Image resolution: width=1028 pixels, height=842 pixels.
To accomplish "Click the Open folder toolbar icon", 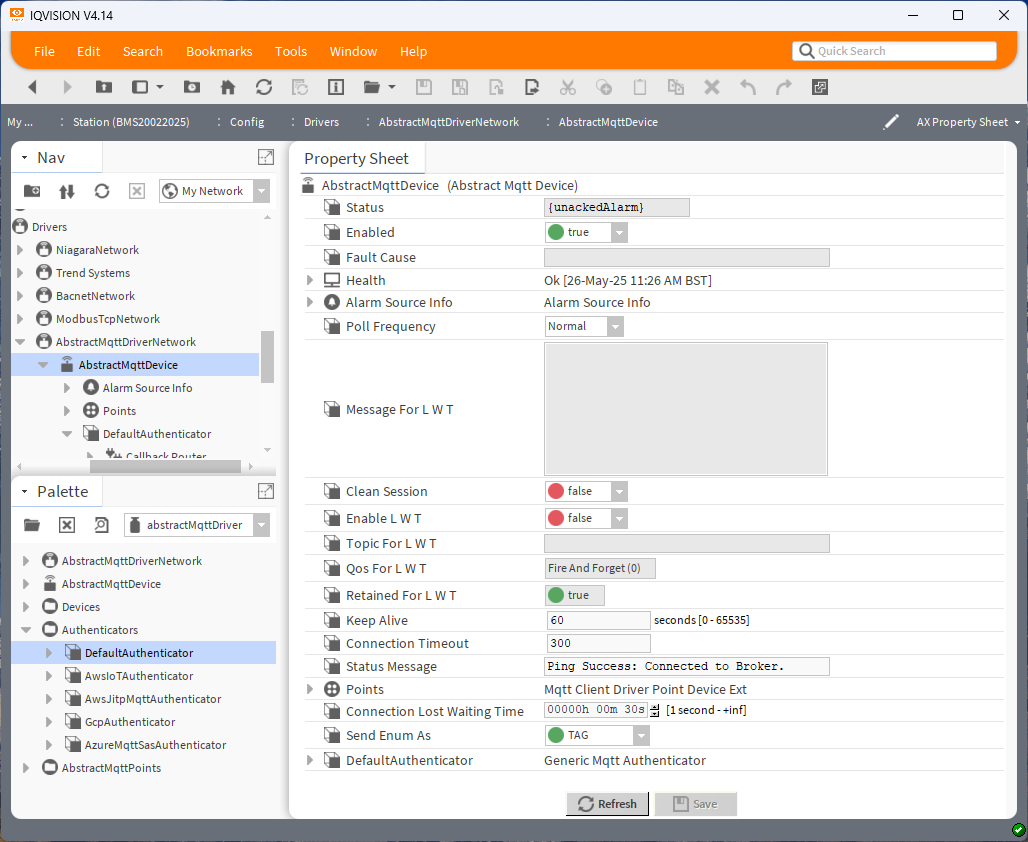I will (372, 87).
